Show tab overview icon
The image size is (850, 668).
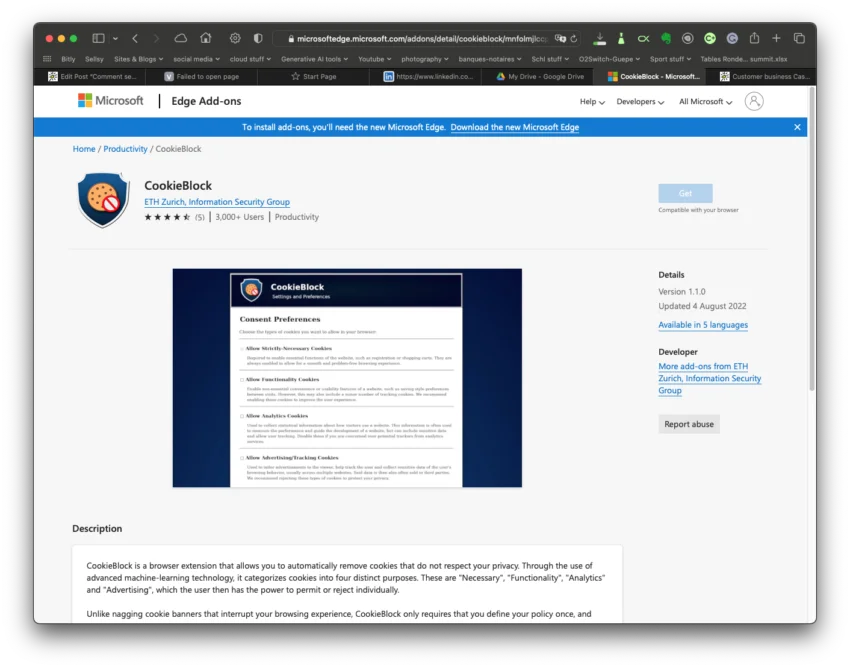(x=799, y=38)
